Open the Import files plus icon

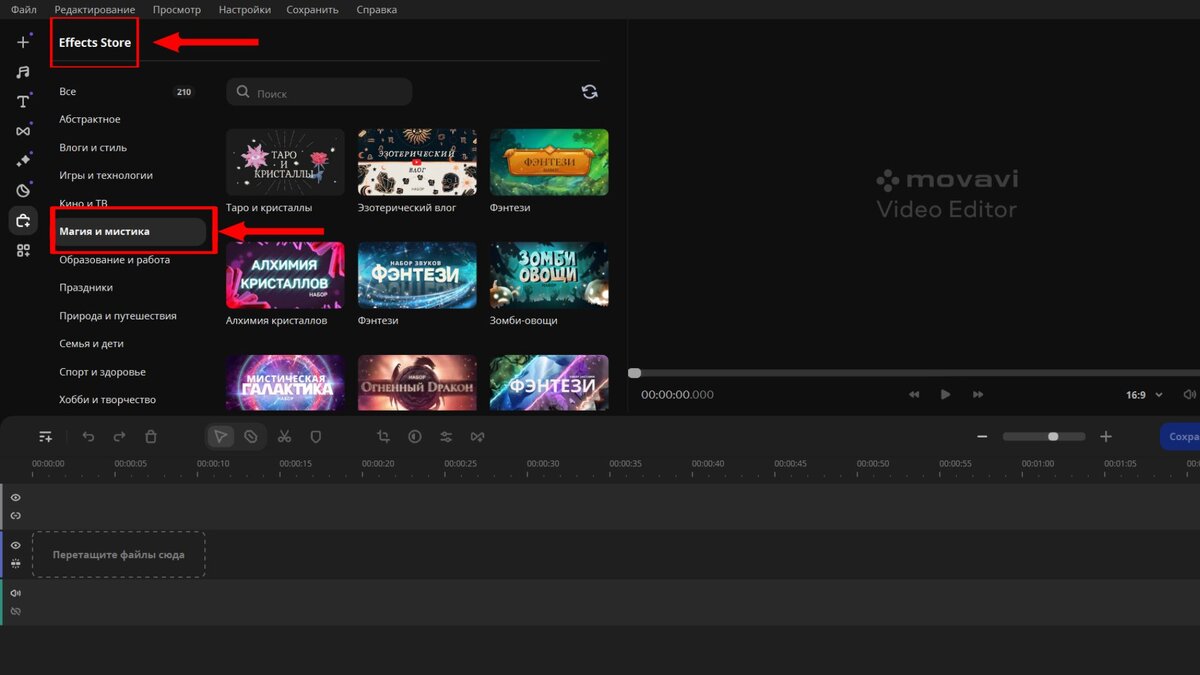pos(23,43)
